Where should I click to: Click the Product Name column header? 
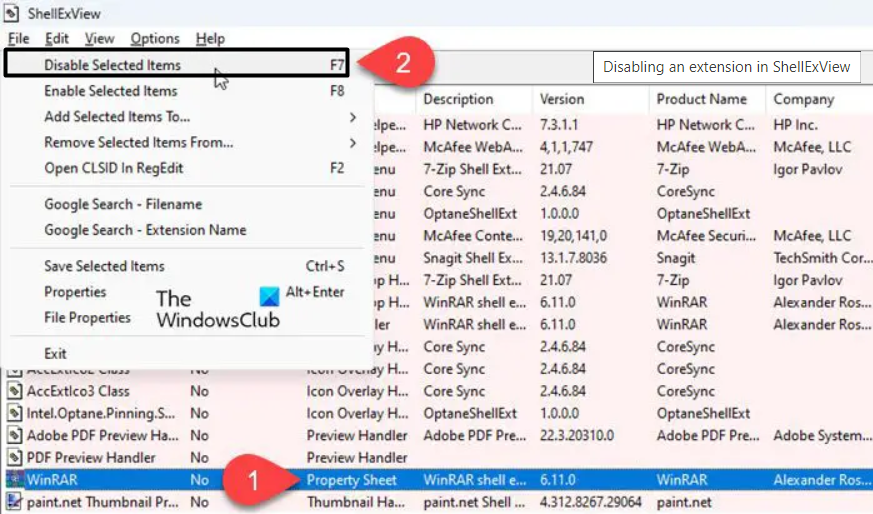702,99
